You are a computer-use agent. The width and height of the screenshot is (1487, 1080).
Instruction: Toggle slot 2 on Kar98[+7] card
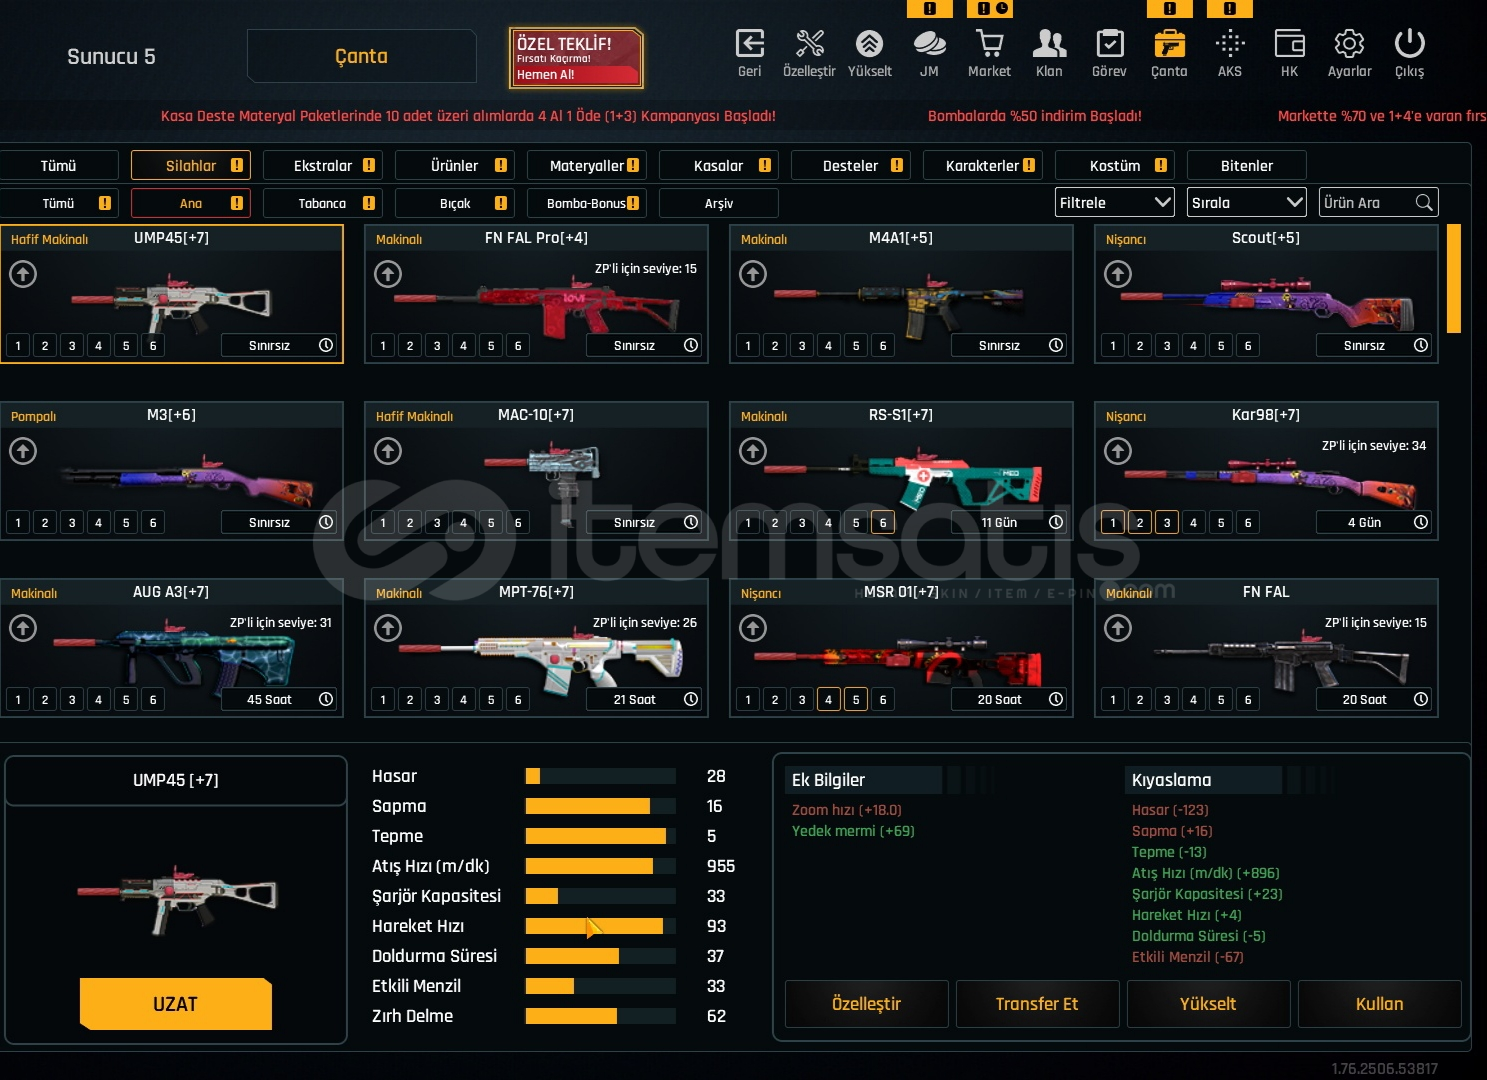coord(1140,522)
